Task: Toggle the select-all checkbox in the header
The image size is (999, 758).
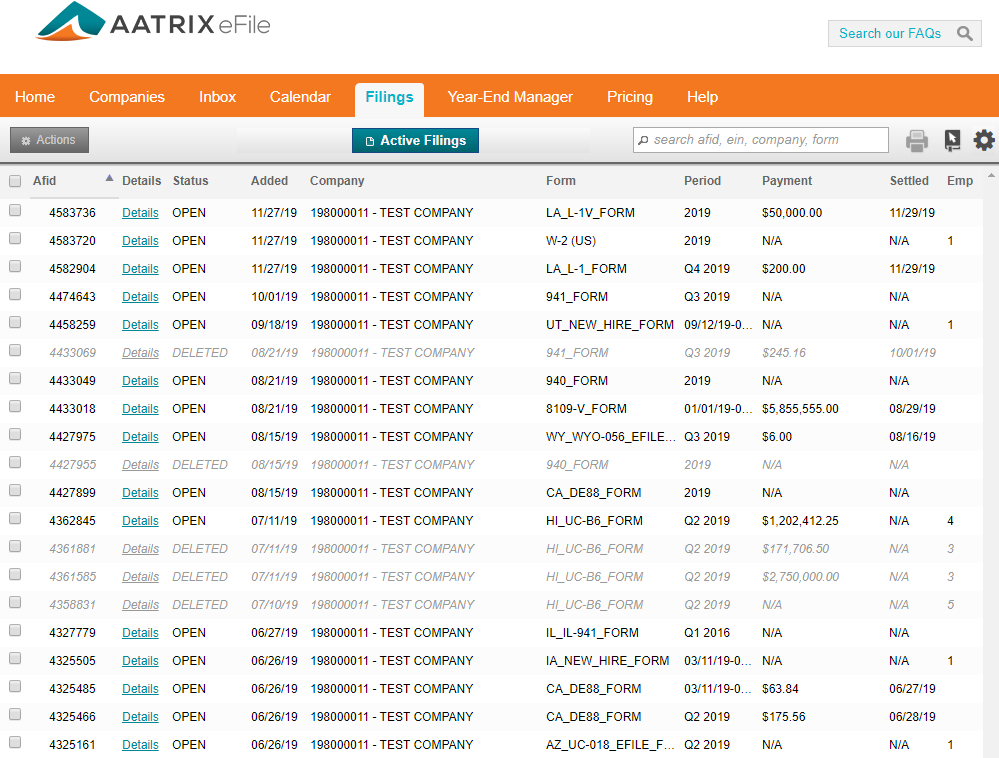Action: pyautogui.click(x=15, y=181)
